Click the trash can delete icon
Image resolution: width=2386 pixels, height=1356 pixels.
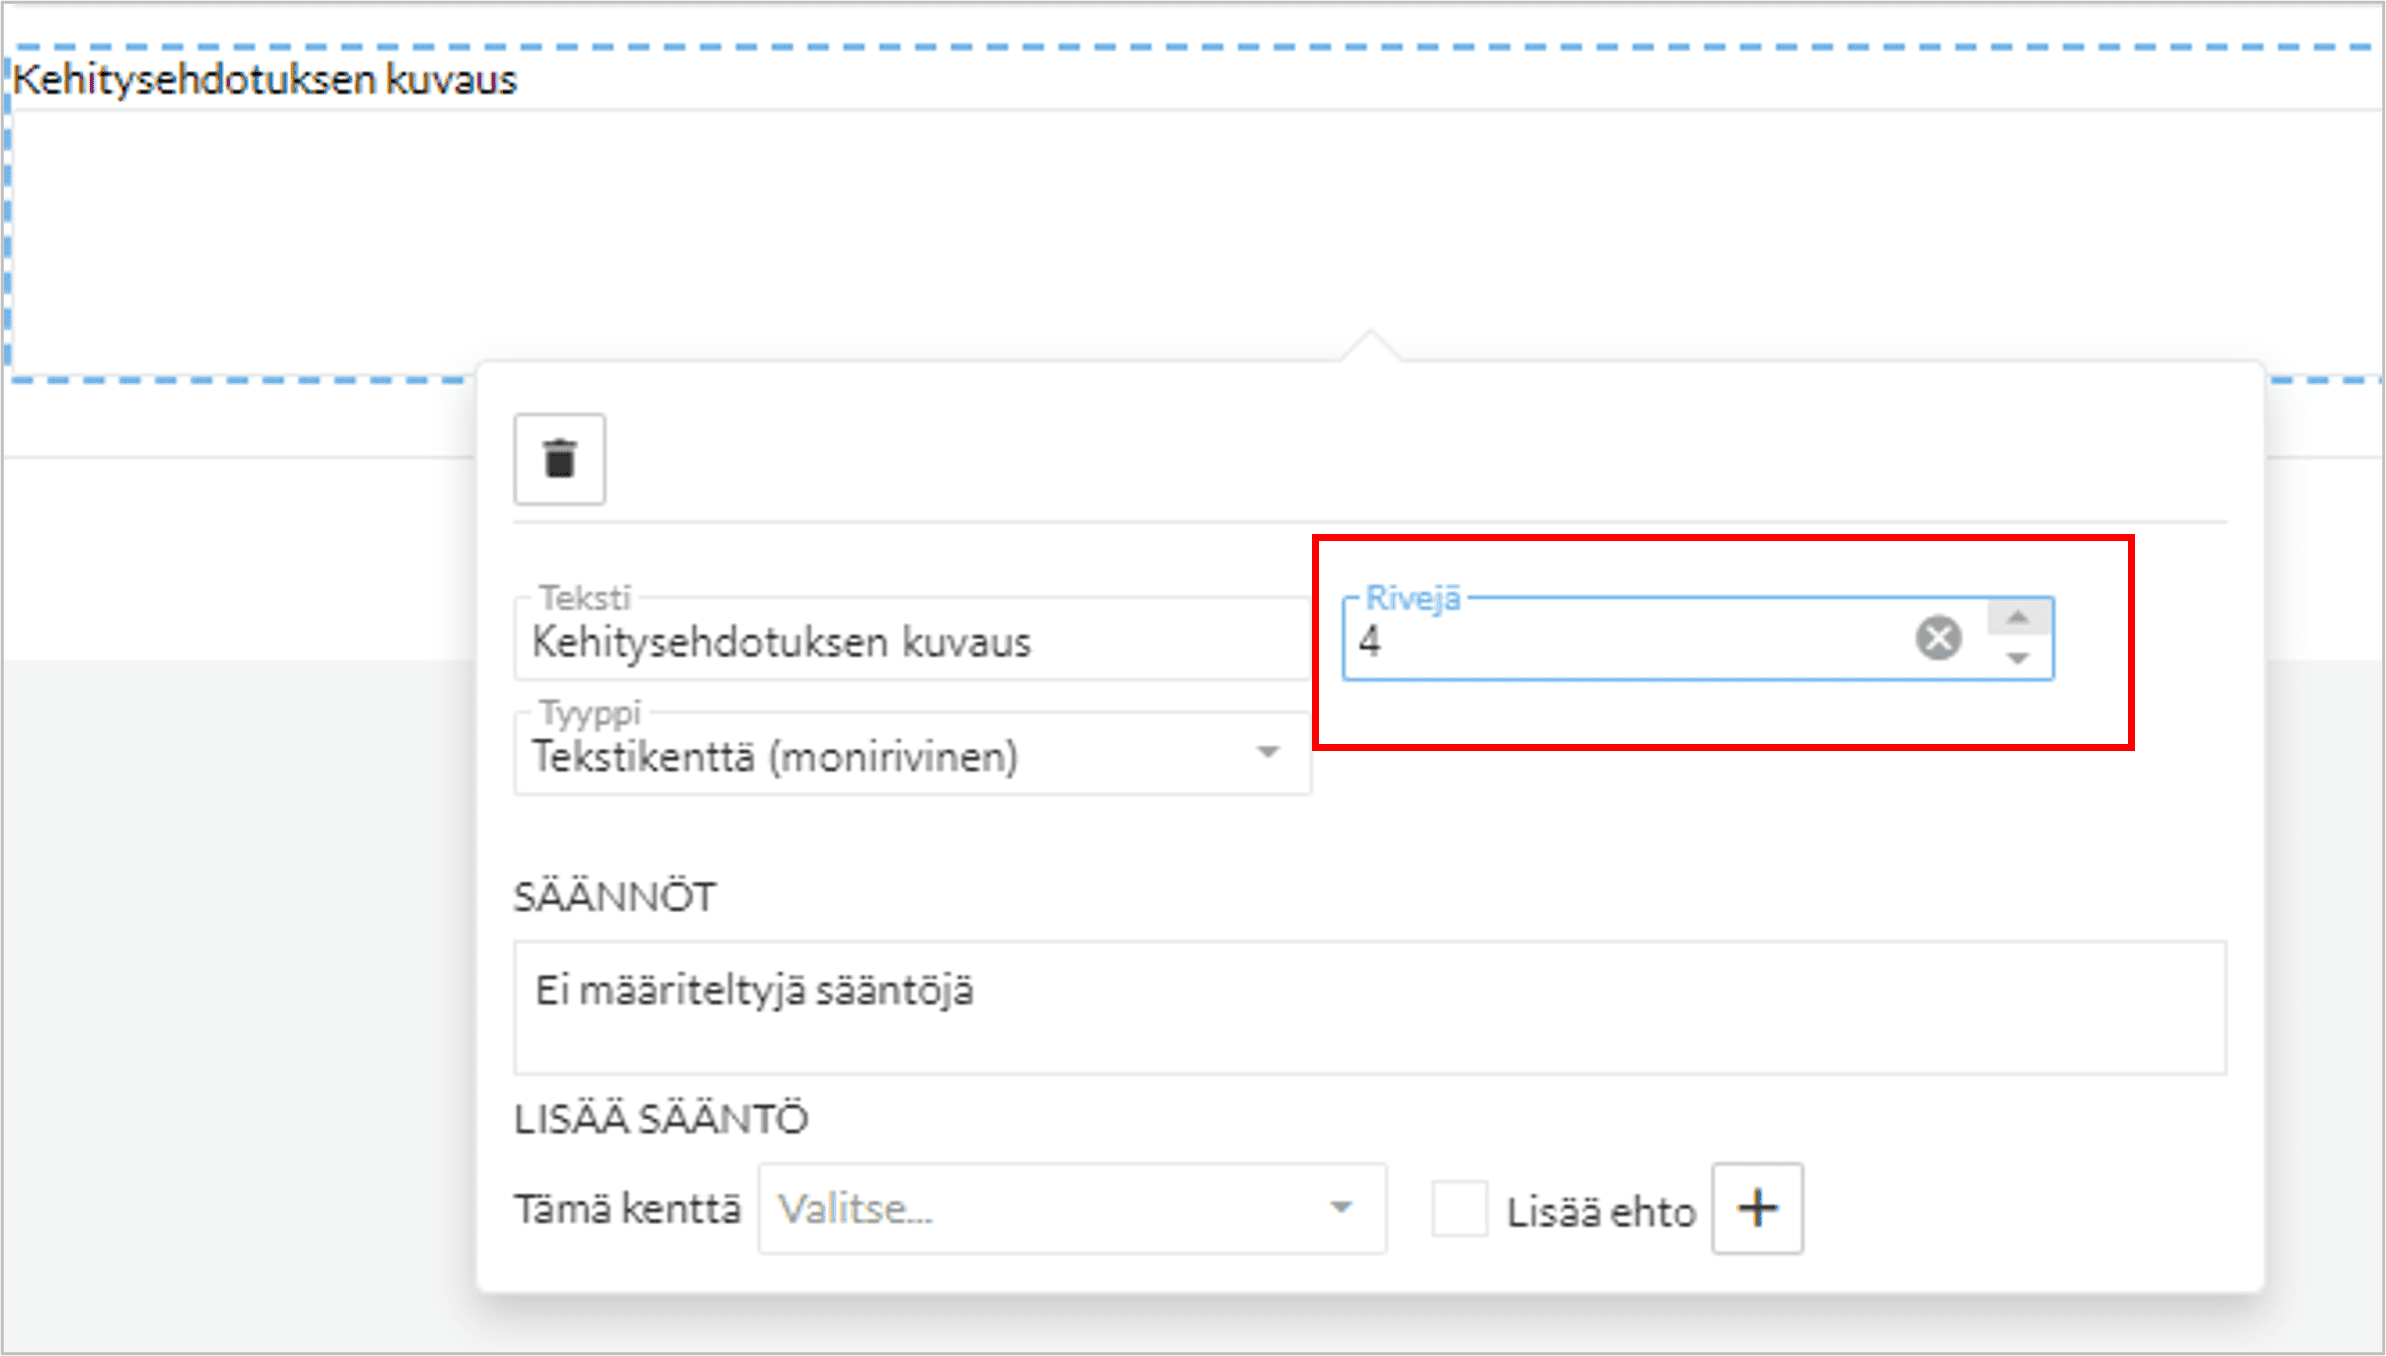click(559, 459)
